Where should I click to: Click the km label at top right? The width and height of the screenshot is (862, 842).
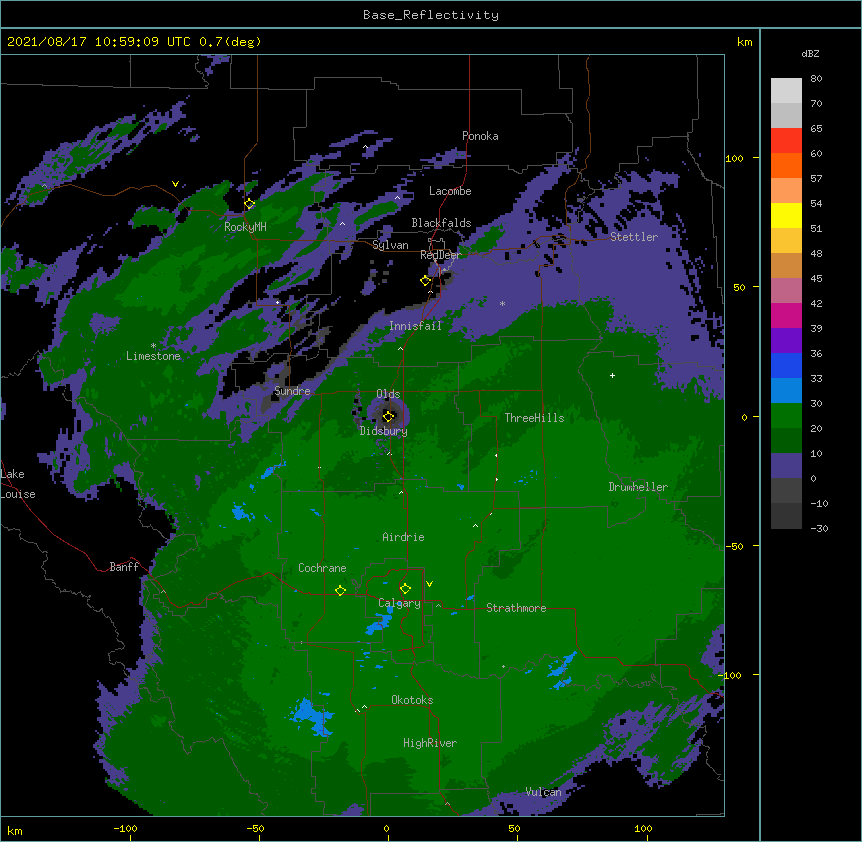pyautogui.click(x=744, y=42)
